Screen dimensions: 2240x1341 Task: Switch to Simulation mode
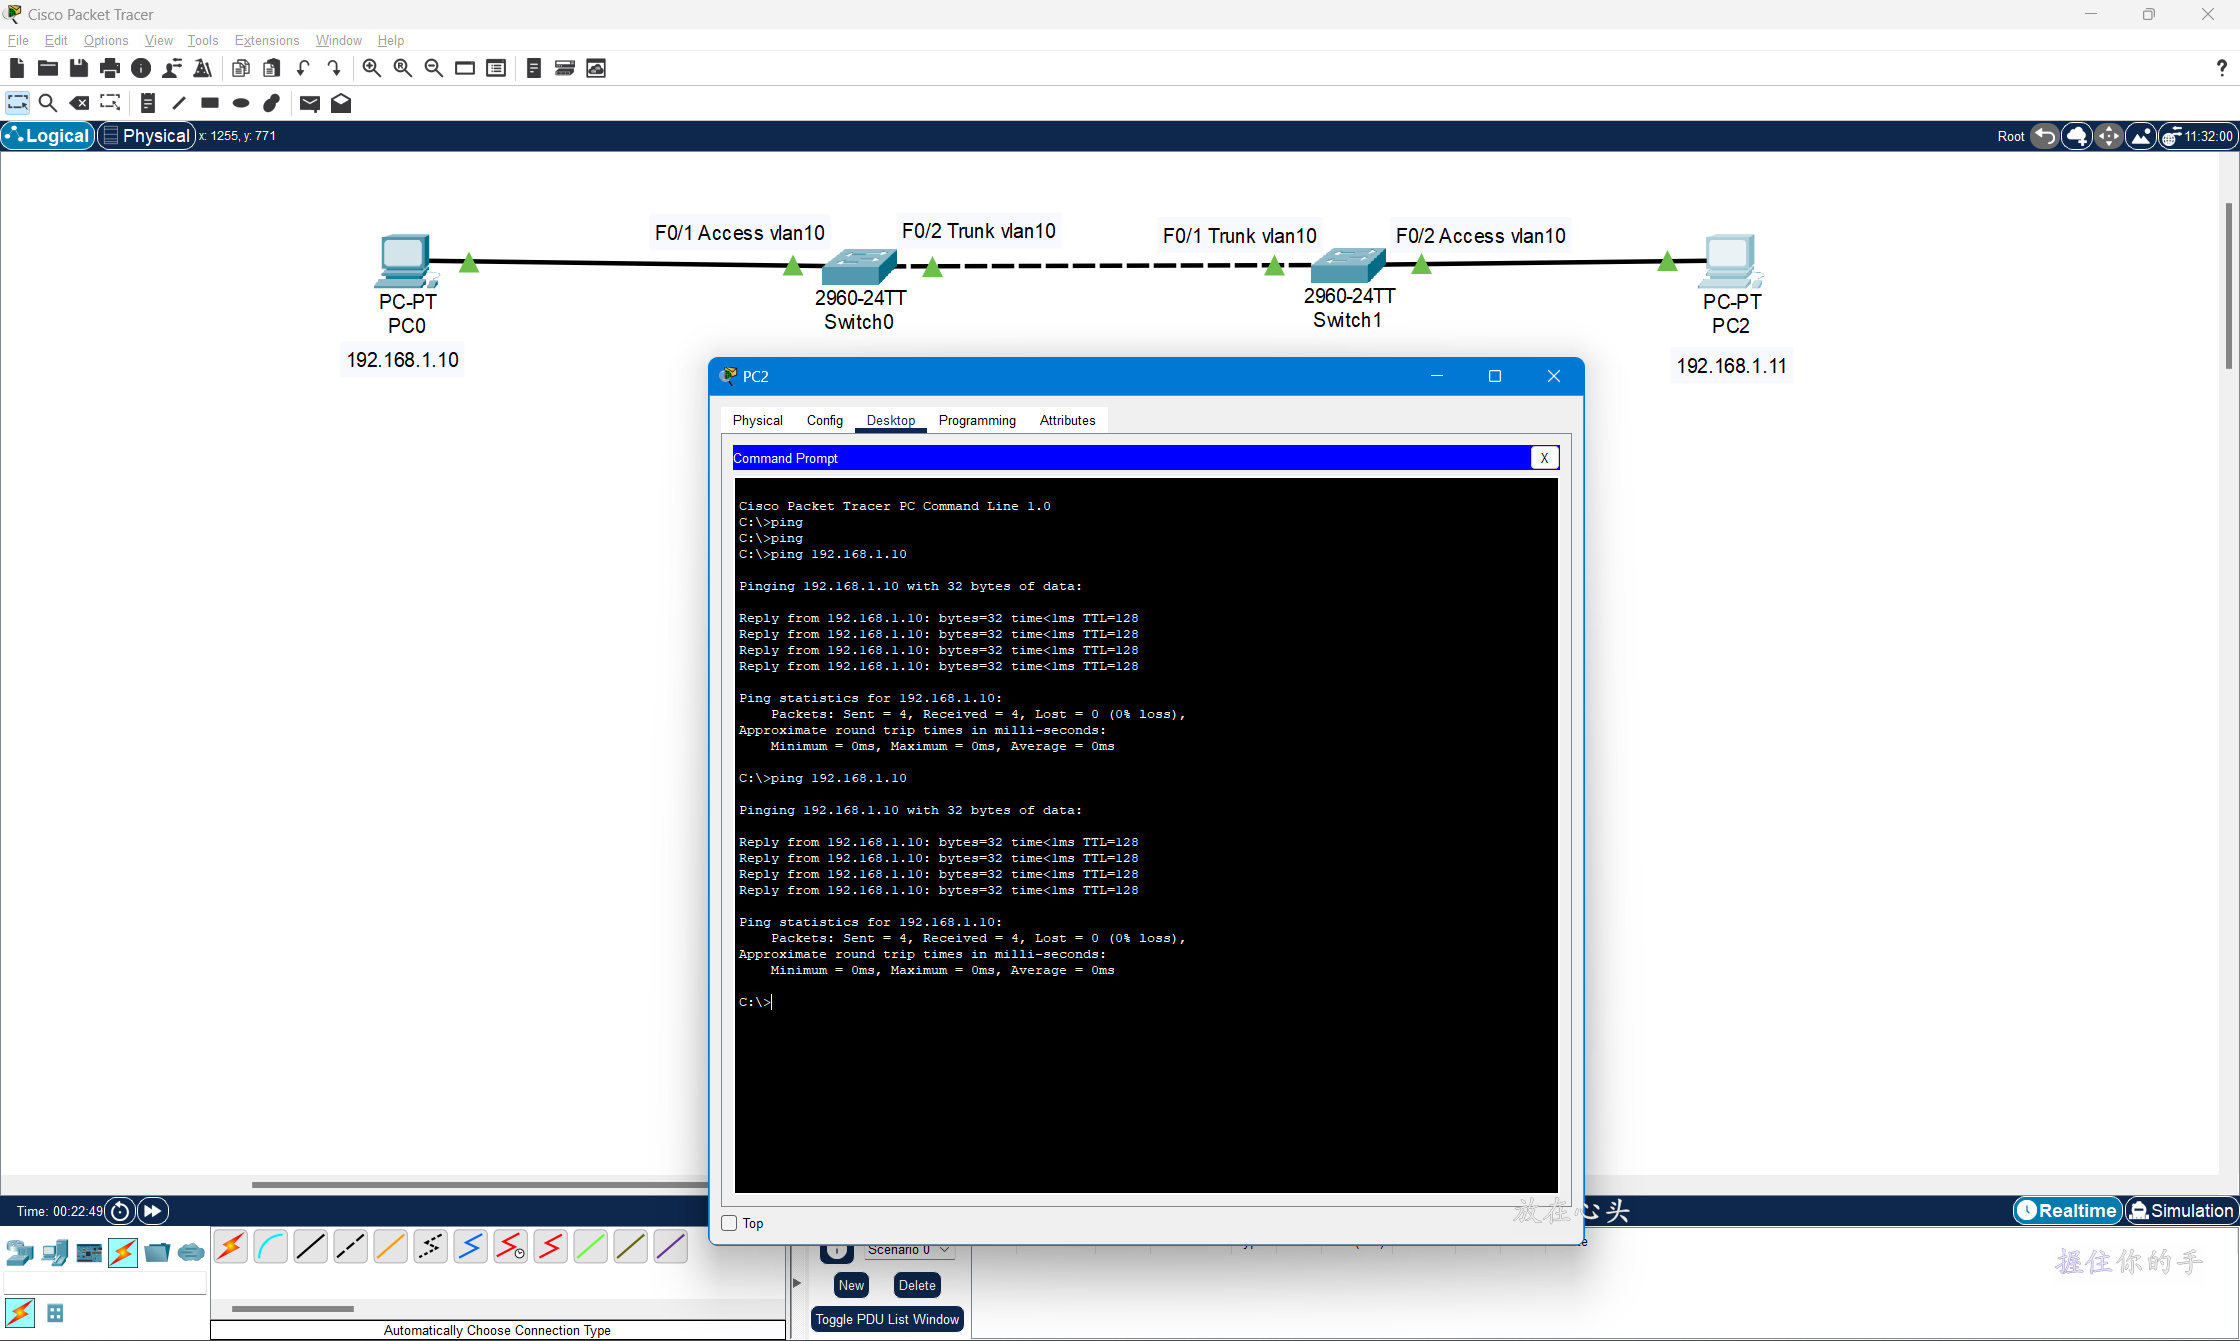(x=2181, y=1211)
